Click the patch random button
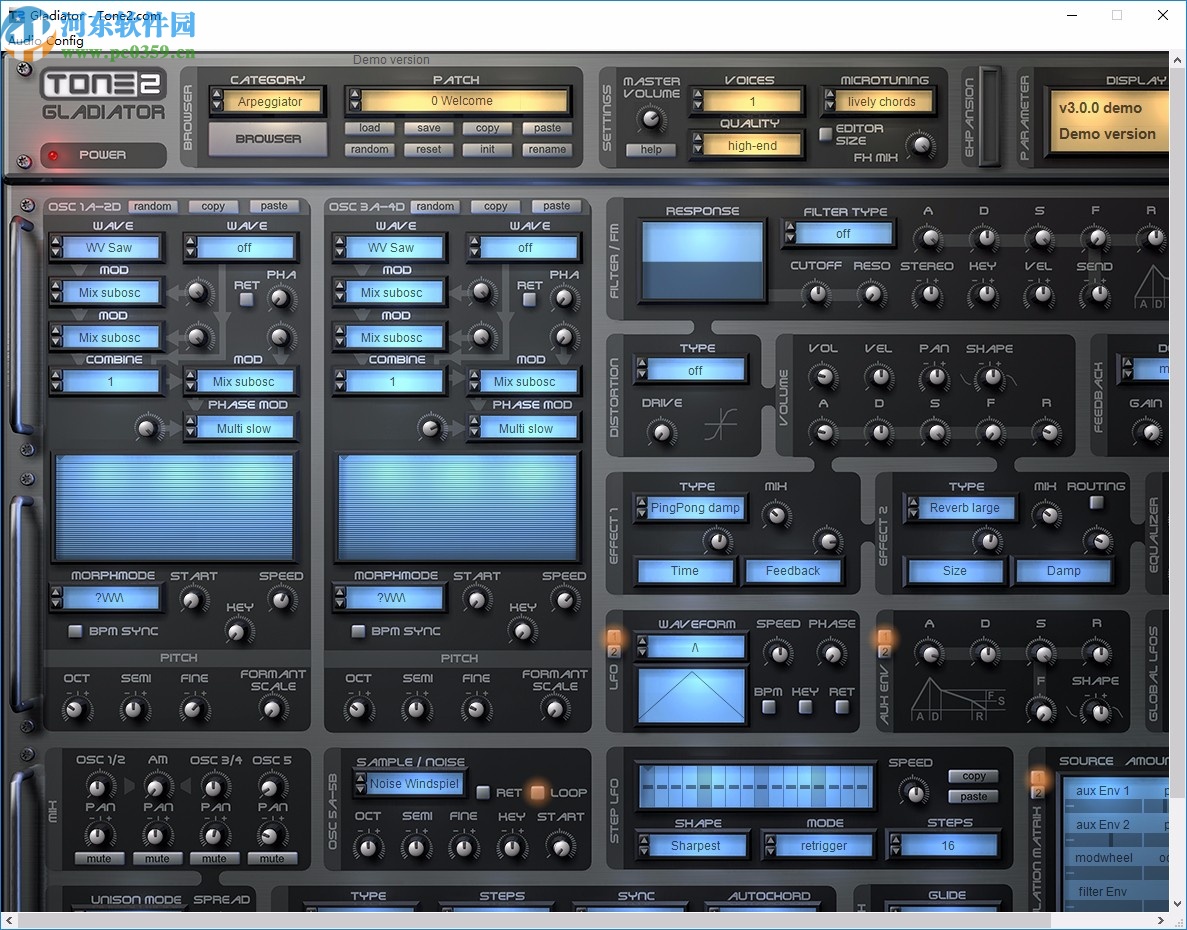Screen dimensions: 1187x930 [369, 149]
